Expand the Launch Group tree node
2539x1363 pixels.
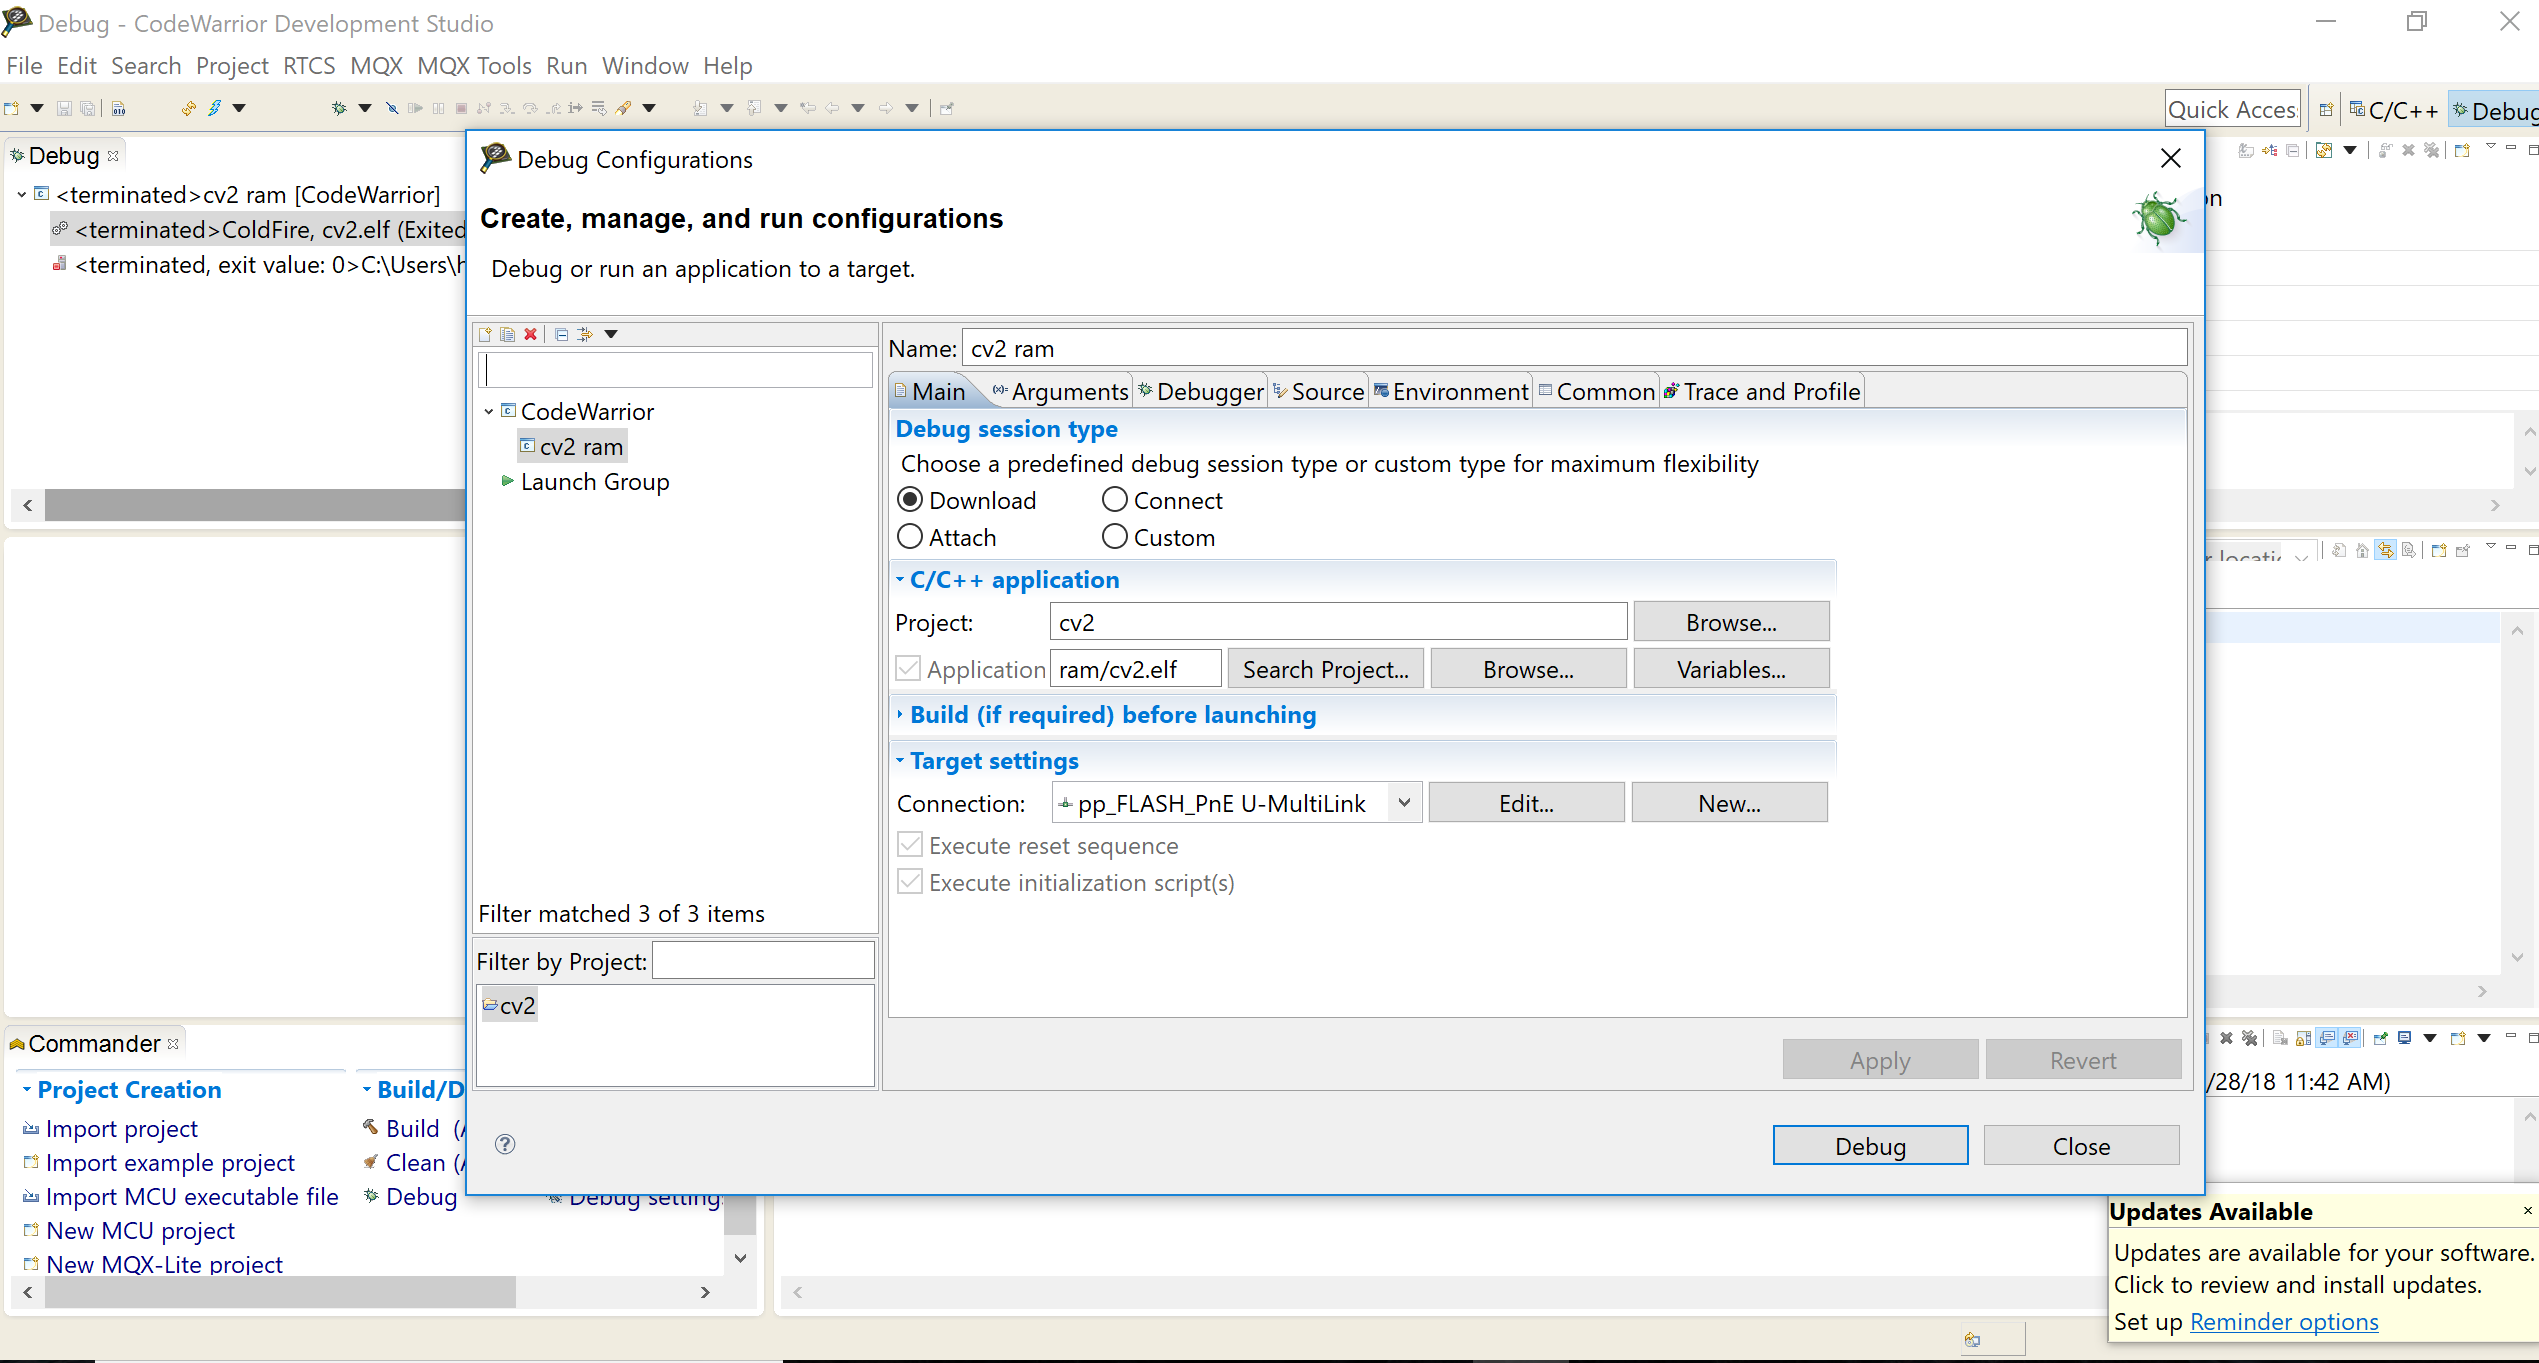pyautogui.click(x=507, y=482)
